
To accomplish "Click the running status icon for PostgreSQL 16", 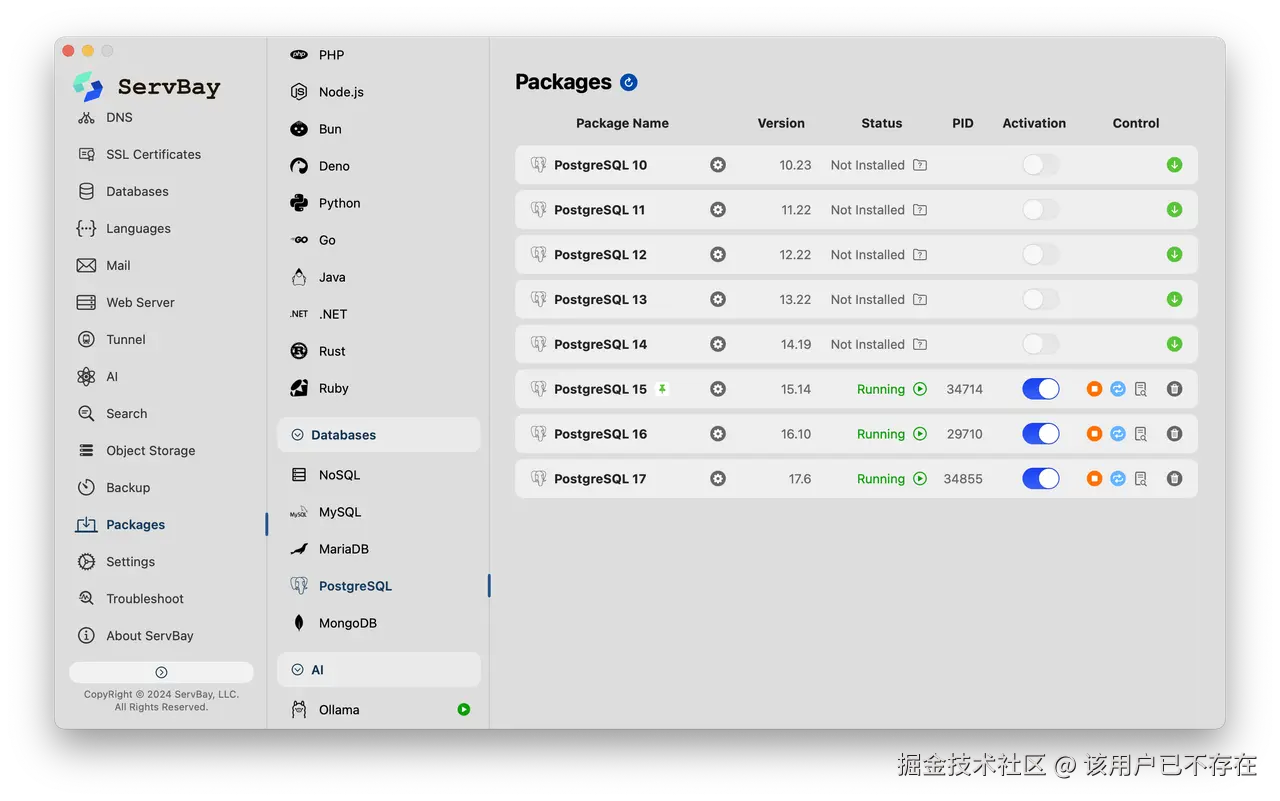I will pyautogui.click(x=920, y=434).
